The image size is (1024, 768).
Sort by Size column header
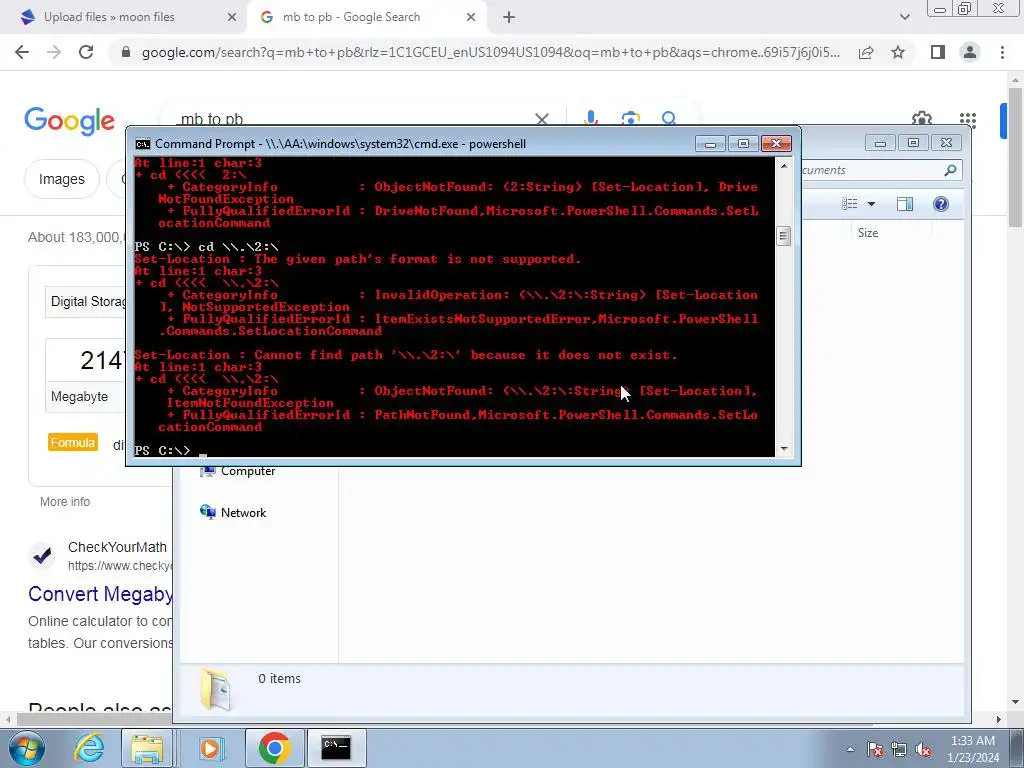point(868,233)
